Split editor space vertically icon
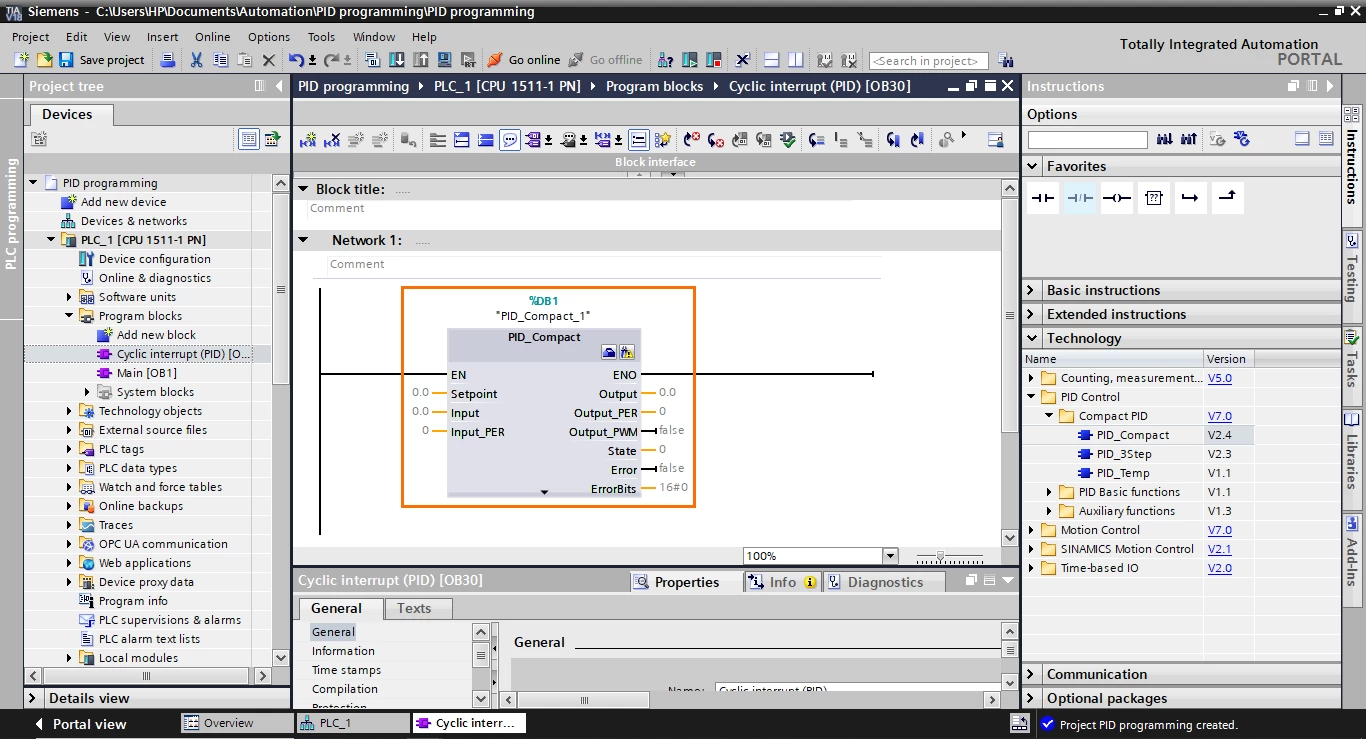Viewport: 1366px width, 739px height. (x=796, y=60)
